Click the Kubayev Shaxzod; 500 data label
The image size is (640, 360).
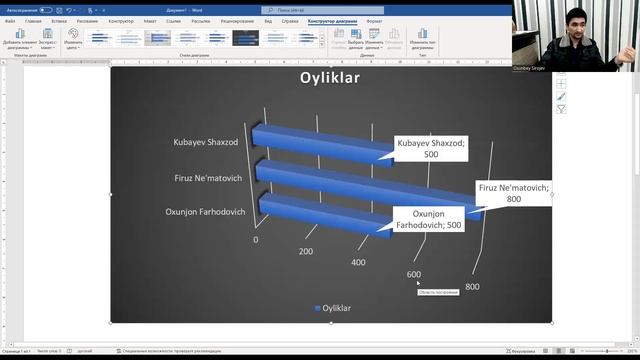(x=431, y=149)
